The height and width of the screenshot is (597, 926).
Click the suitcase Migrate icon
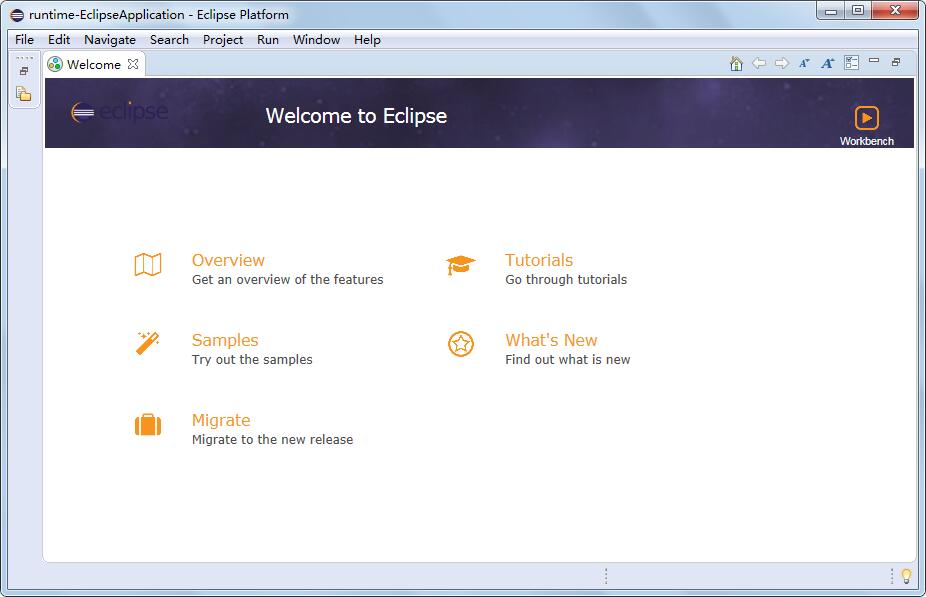point(148,425)
